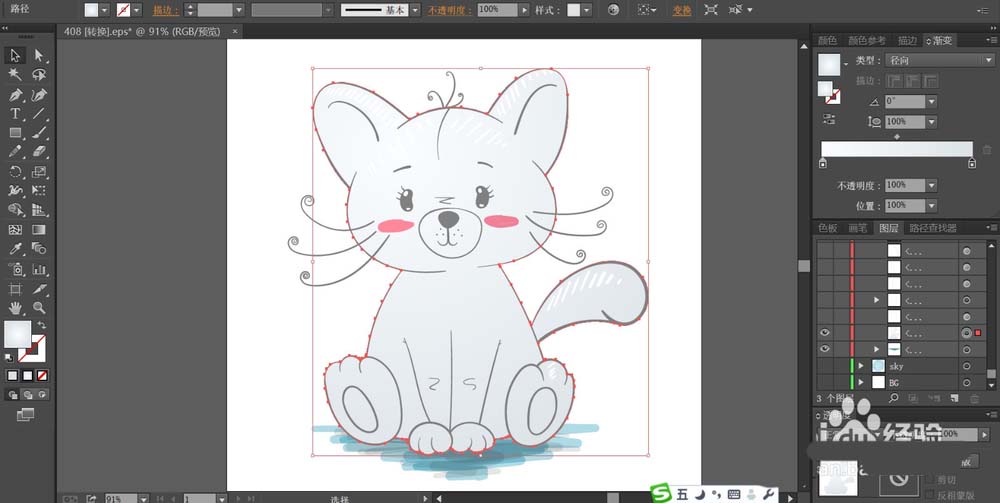Show the BG layer visibility box

click(825, 383)
